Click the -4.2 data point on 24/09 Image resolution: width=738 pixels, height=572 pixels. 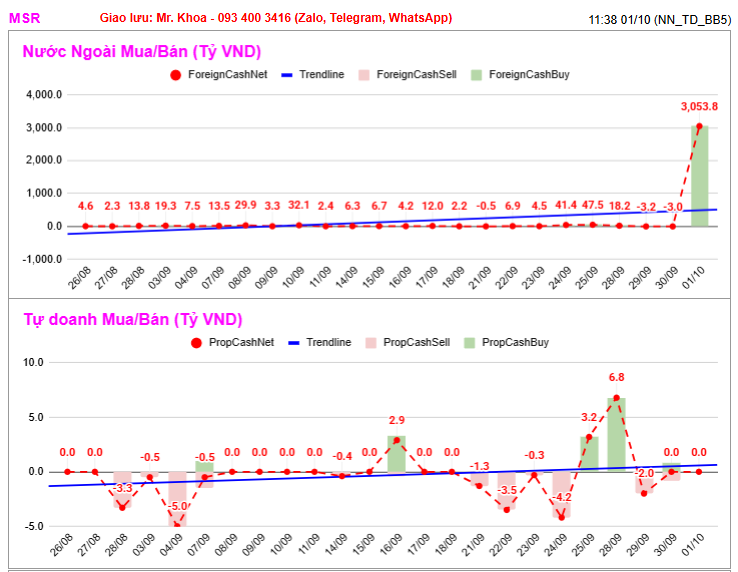coord(562,518)
